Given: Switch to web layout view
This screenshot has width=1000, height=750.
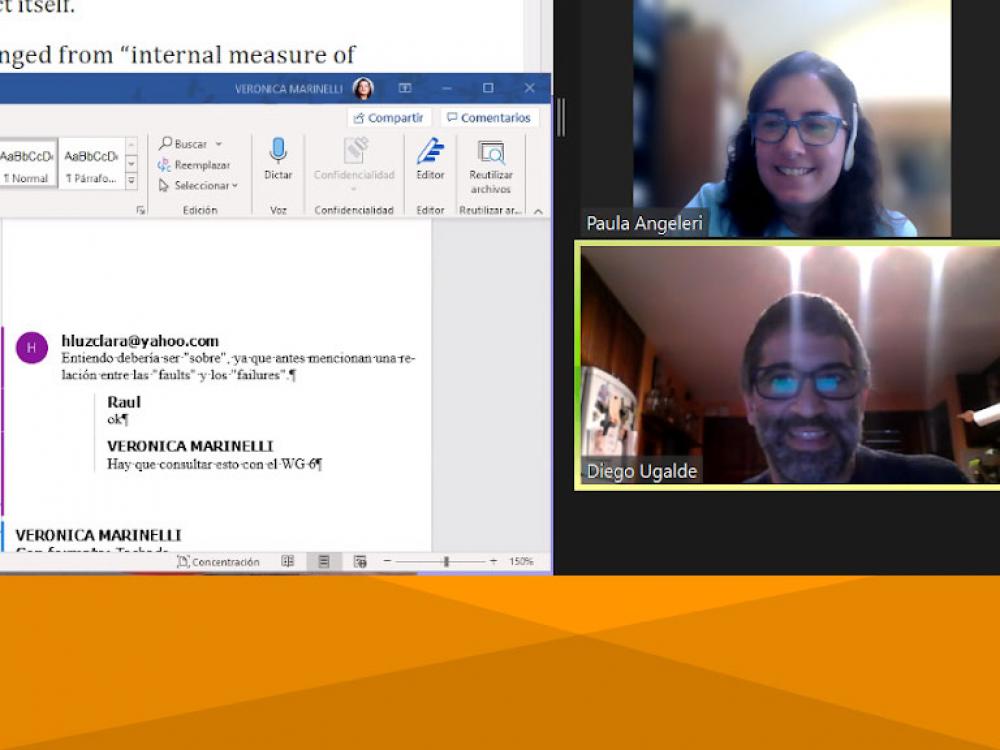Looking at the screenshot, I should coord(360,562).
